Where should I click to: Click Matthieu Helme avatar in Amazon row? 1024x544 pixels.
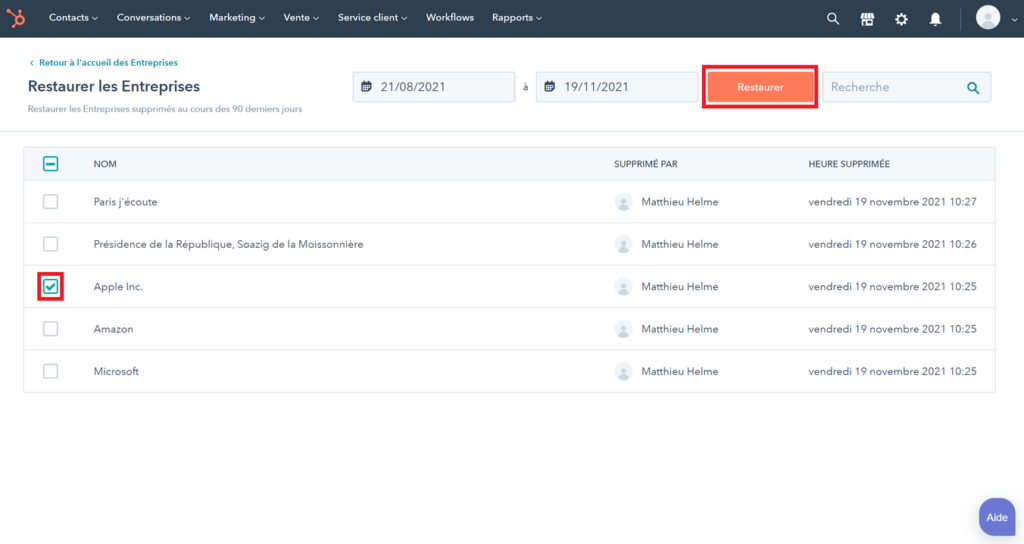[x=623, y=329]
